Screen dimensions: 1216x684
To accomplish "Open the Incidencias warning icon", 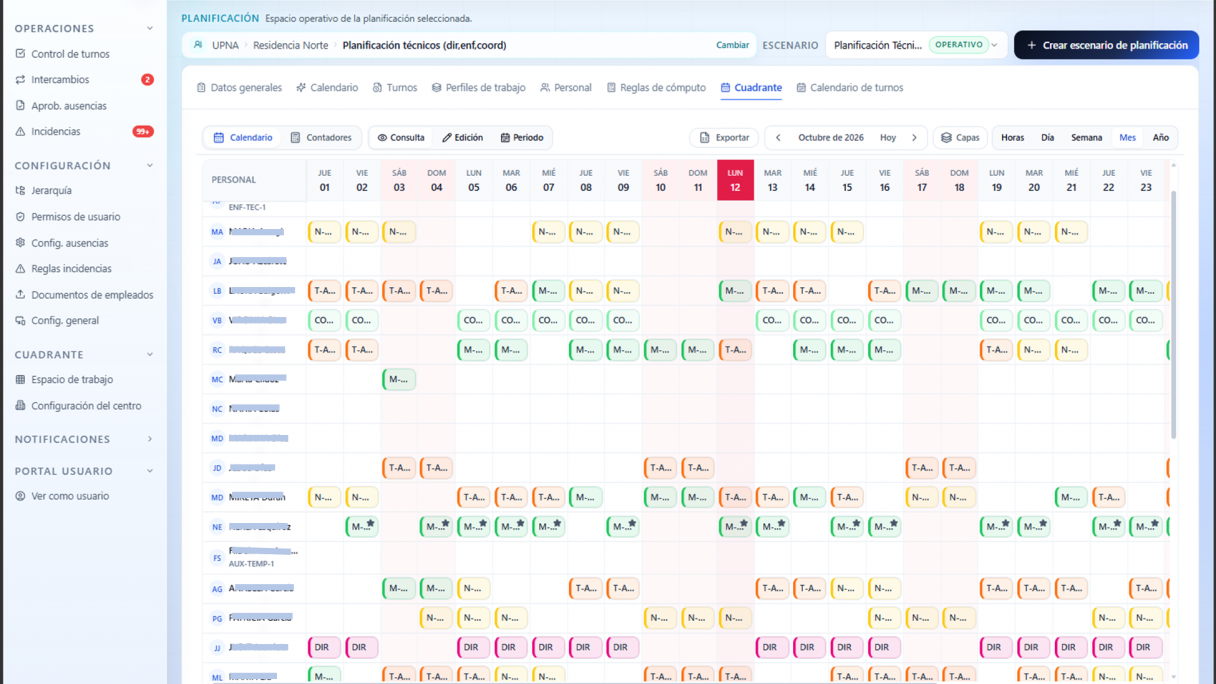I will point(20,132).
